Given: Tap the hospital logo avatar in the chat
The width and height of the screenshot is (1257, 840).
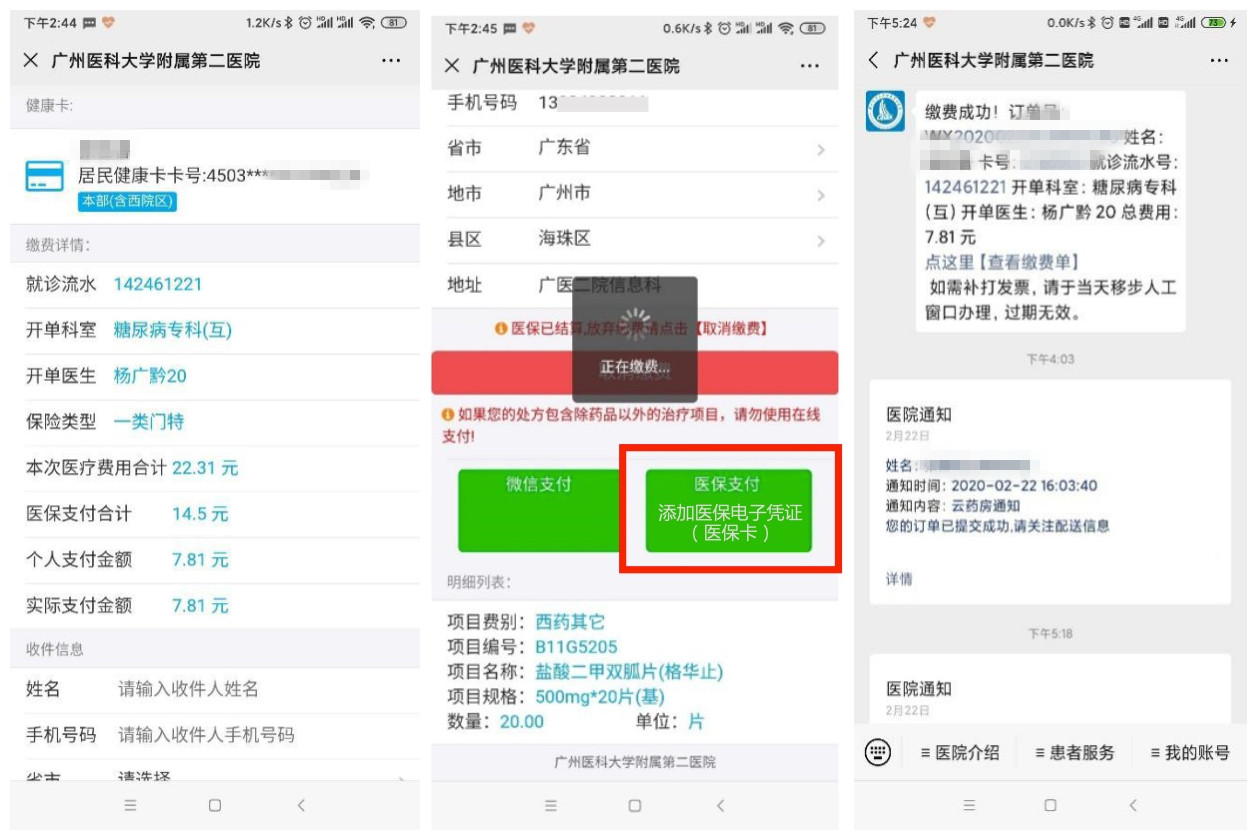Looking at the screenshot, I should click(885, 111).
